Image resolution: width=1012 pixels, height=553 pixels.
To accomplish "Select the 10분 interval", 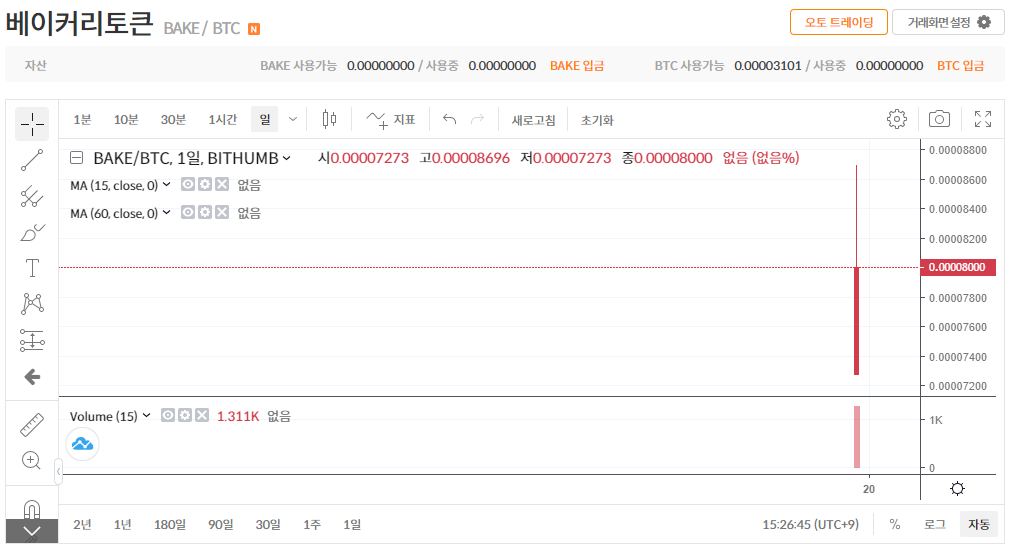I will [x=126, y=119].
